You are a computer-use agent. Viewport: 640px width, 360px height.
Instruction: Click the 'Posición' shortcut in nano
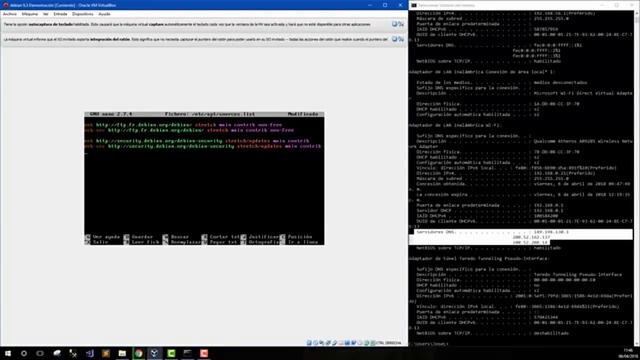click(296, 237)
